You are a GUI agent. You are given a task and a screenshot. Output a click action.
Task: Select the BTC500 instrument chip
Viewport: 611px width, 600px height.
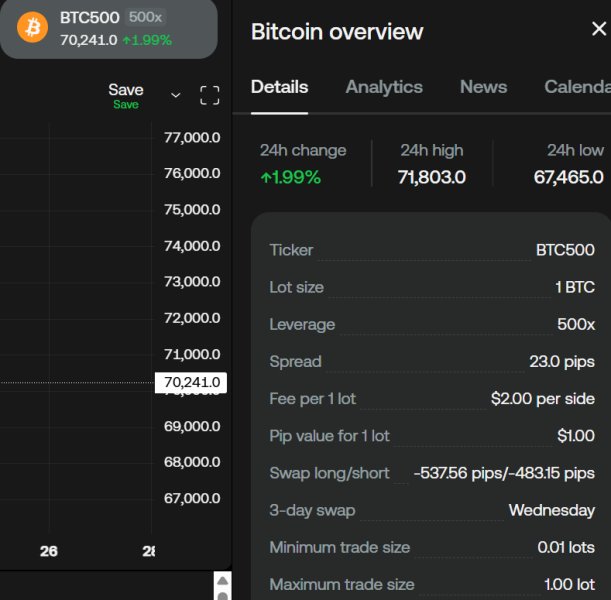point(90,18)
